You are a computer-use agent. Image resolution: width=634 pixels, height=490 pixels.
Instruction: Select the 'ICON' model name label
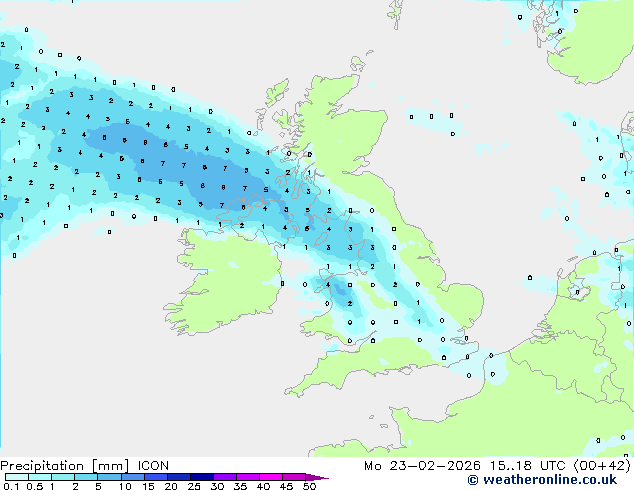click(153, 466)
